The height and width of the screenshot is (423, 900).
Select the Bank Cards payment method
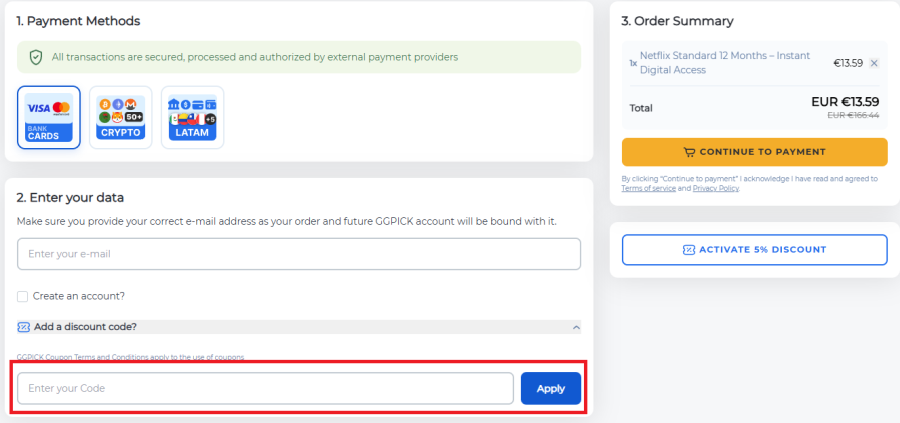(49, 117)
